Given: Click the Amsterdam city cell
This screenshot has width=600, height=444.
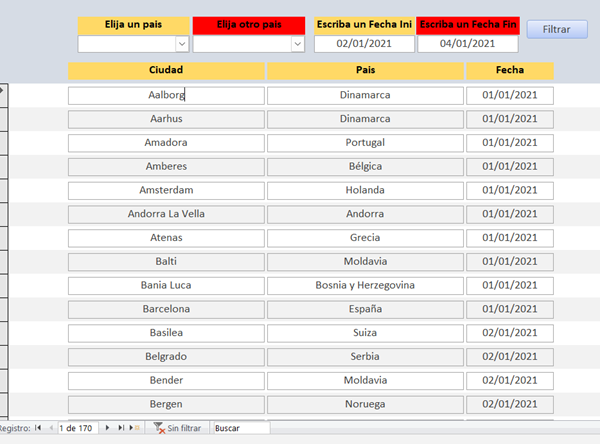Looking at the screenshot, I should pos(166,190).
